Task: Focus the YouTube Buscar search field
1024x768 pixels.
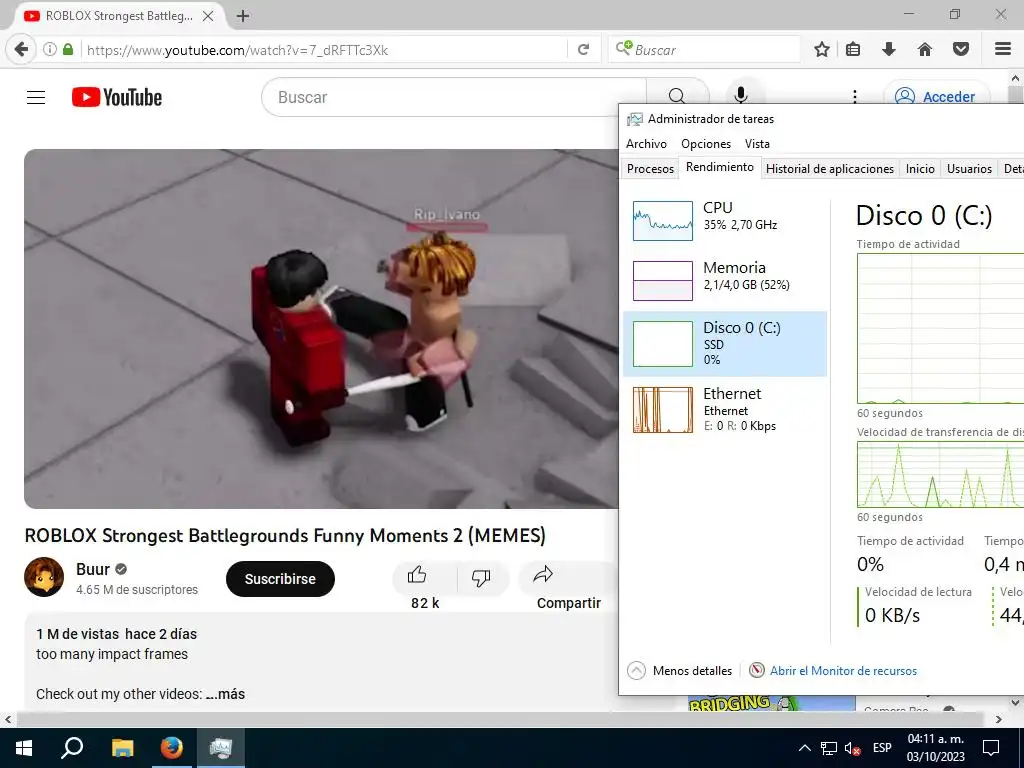Action: click(x=454, y=97)
